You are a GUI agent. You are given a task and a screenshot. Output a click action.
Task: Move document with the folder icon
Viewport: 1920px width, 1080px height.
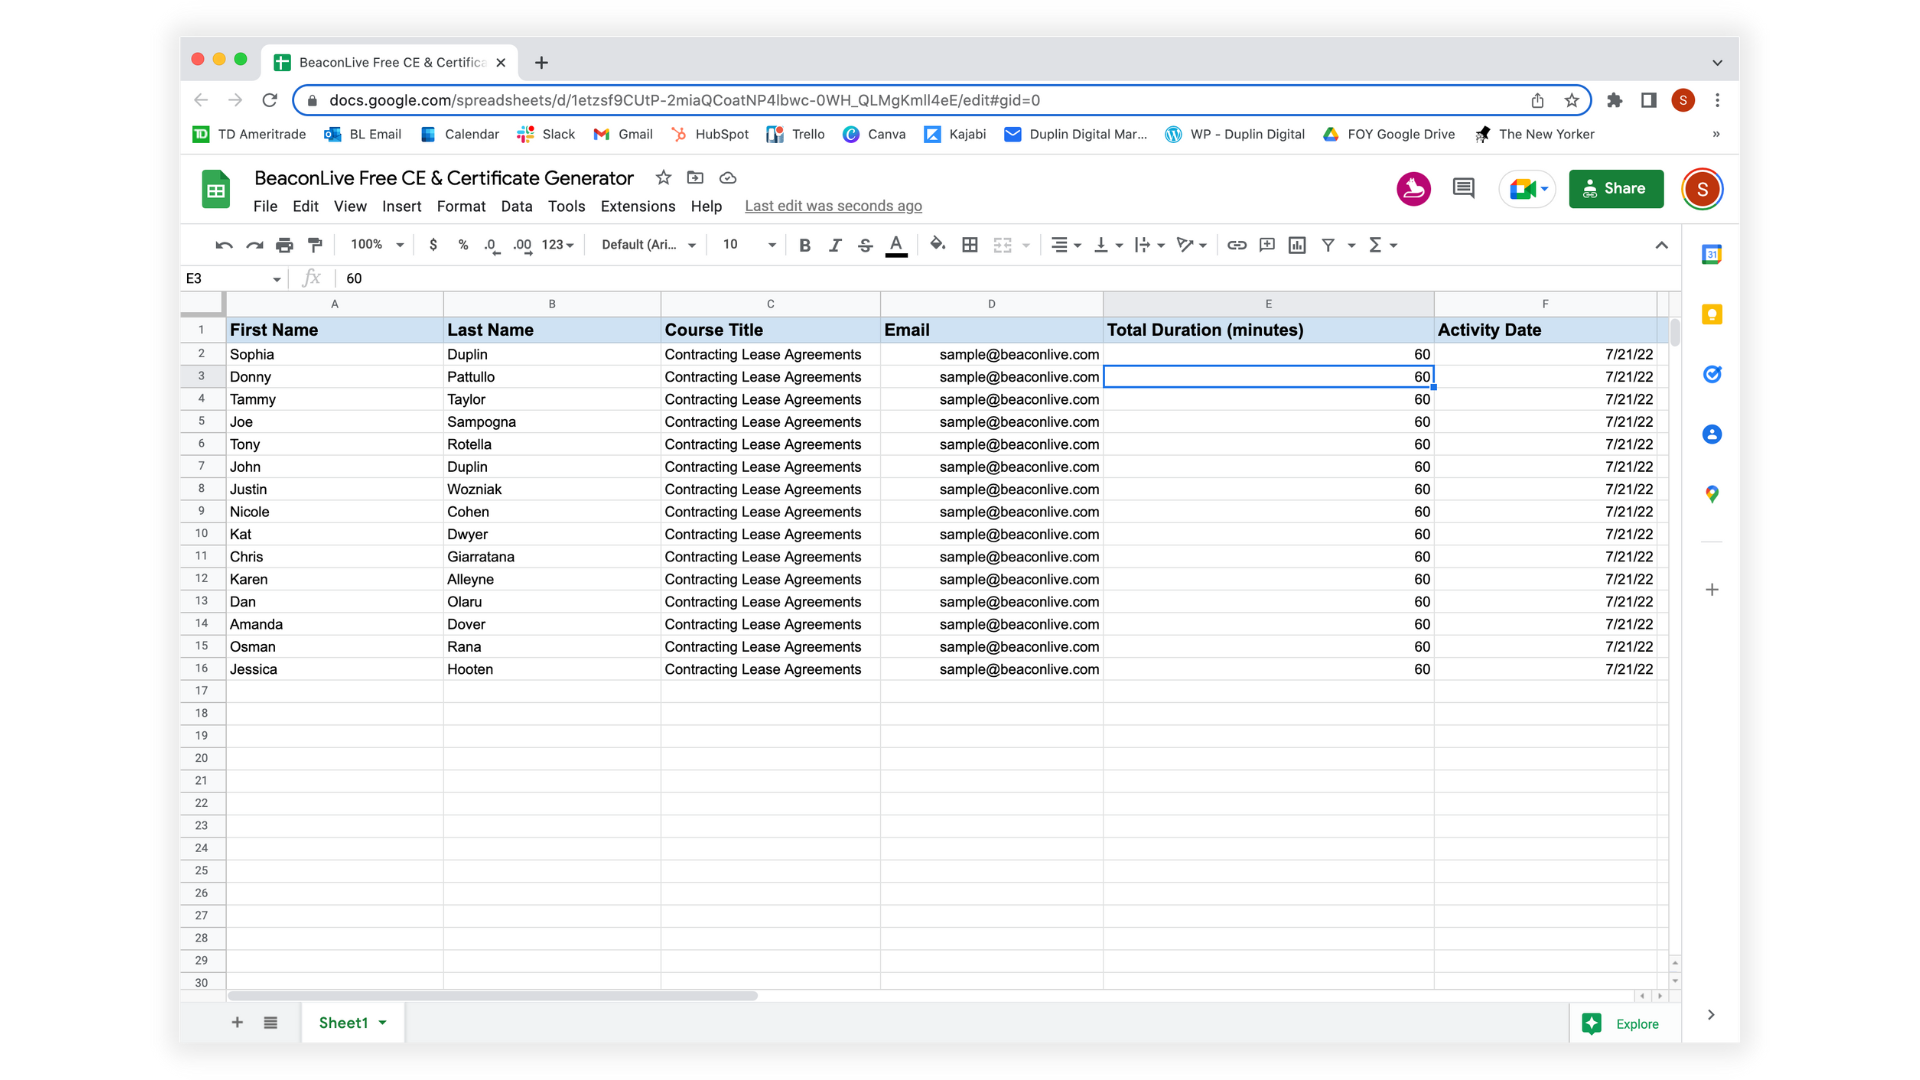[x=695, y=178]
